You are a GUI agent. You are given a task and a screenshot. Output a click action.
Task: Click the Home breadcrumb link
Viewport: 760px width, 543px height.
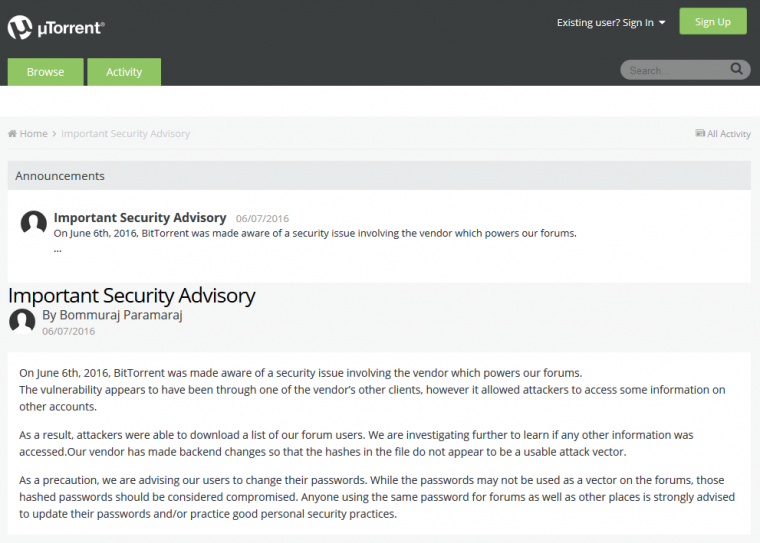33,133
